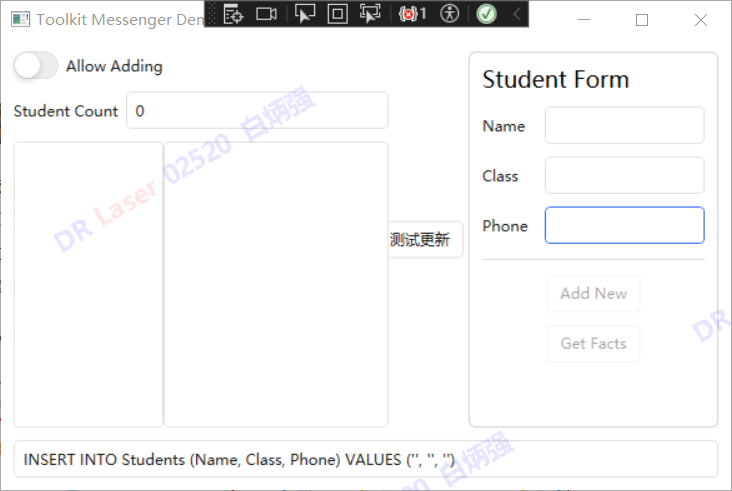Toggle Display Layout Adorners icon
This screenshot has width=732, height=491.
(x=338, y=14)
